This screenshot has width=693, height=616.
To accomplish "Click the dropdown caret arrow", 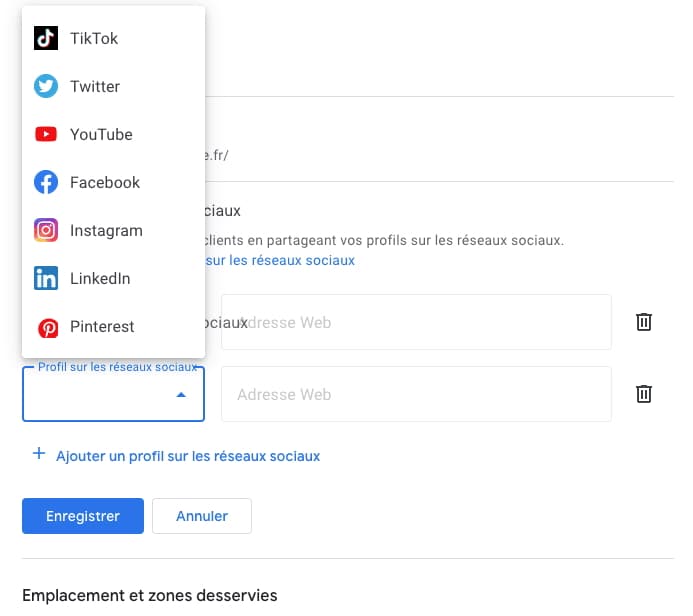I will click(181, 395).
